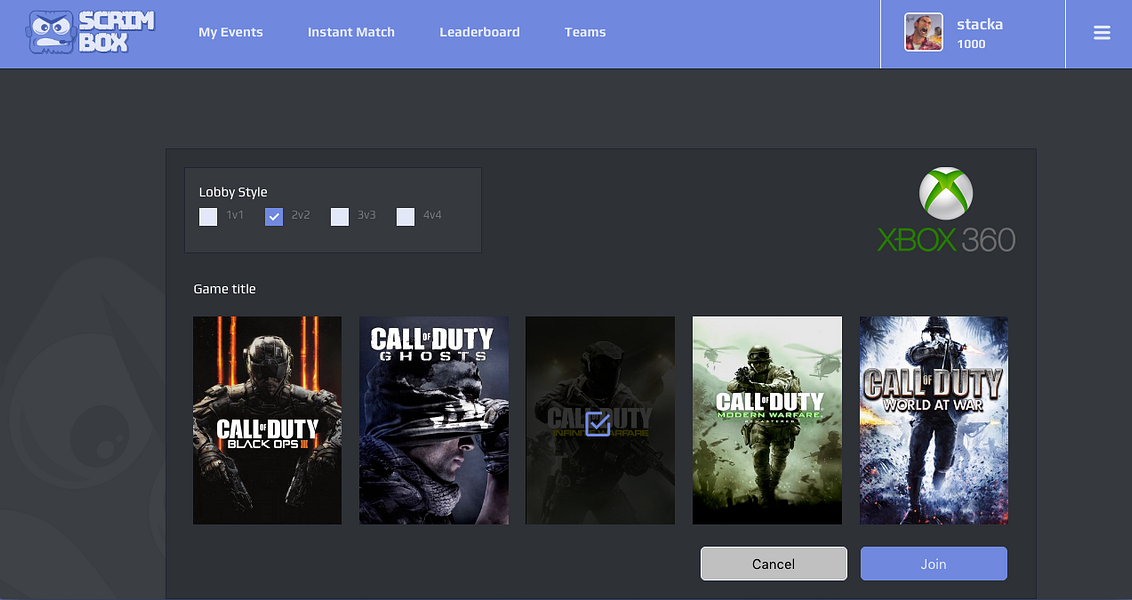The image size is (1132, 600).
Task: Select Modern Warfare Remastered cover art
Action: (x=766, y=420)
